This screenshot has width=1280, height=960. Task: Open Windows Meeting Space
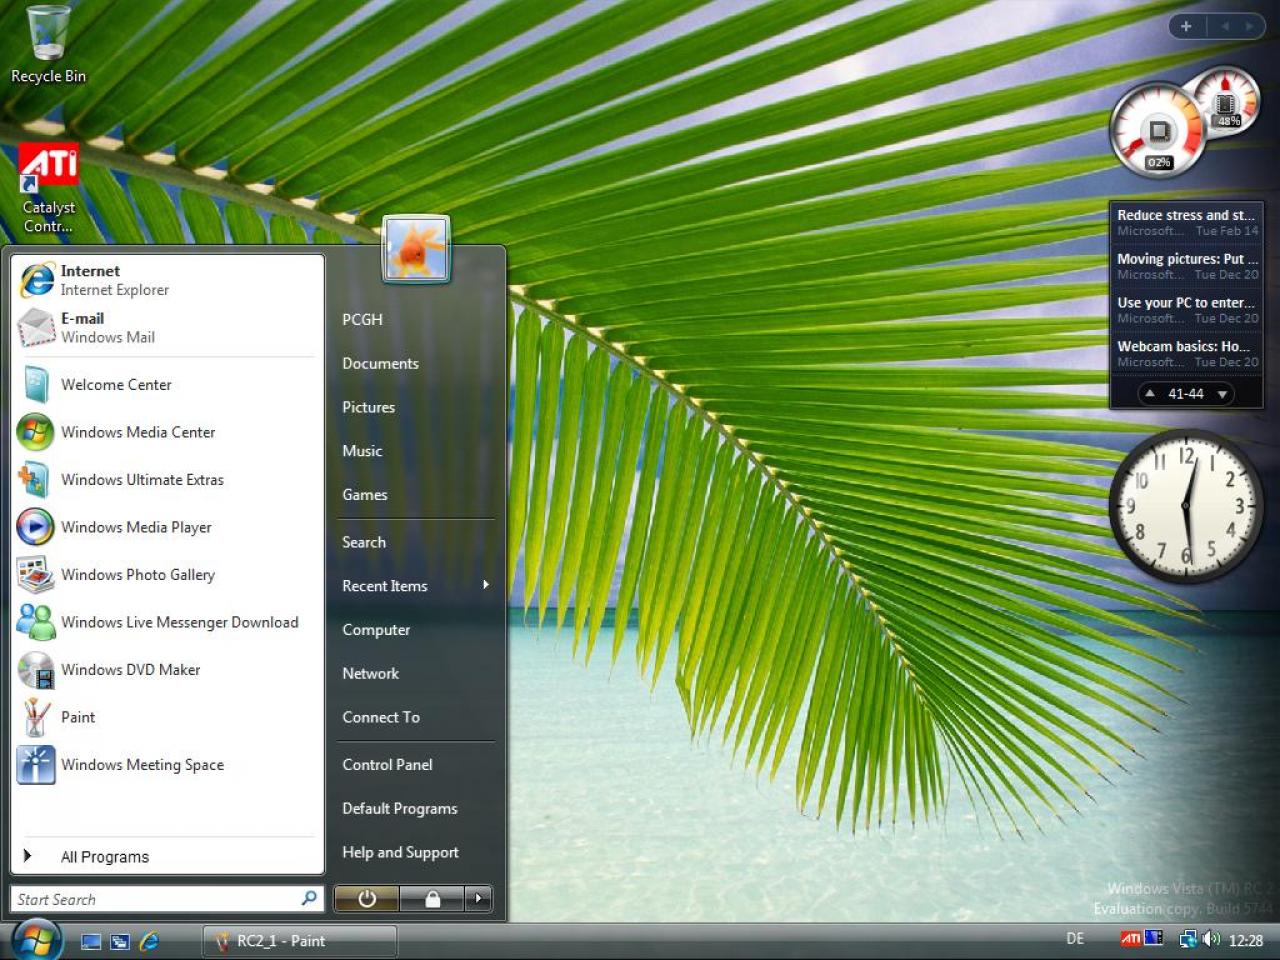click(167, 765)
